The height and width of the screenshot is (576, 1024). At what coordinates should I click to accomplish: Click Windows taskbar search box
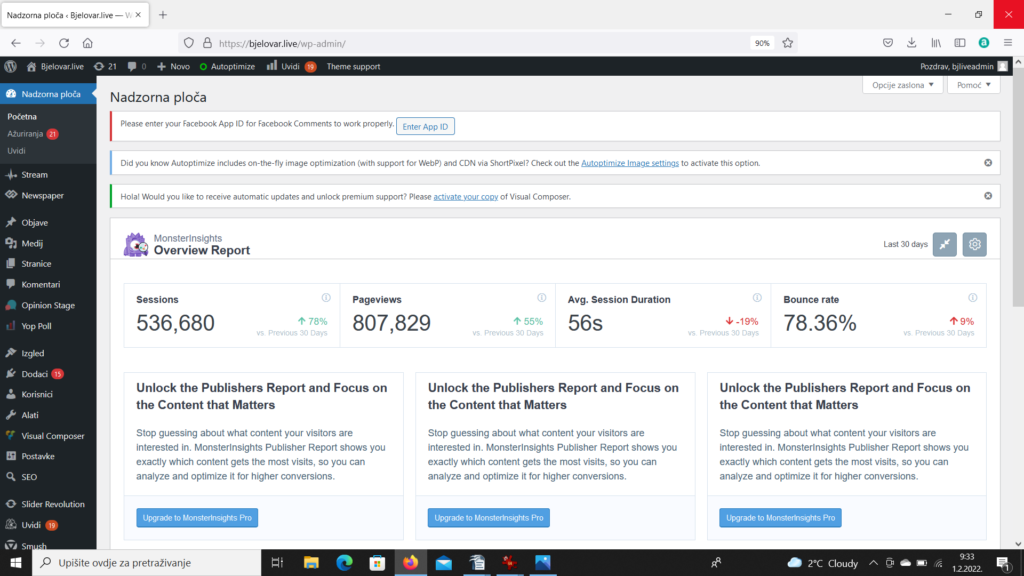pos(147,562)
